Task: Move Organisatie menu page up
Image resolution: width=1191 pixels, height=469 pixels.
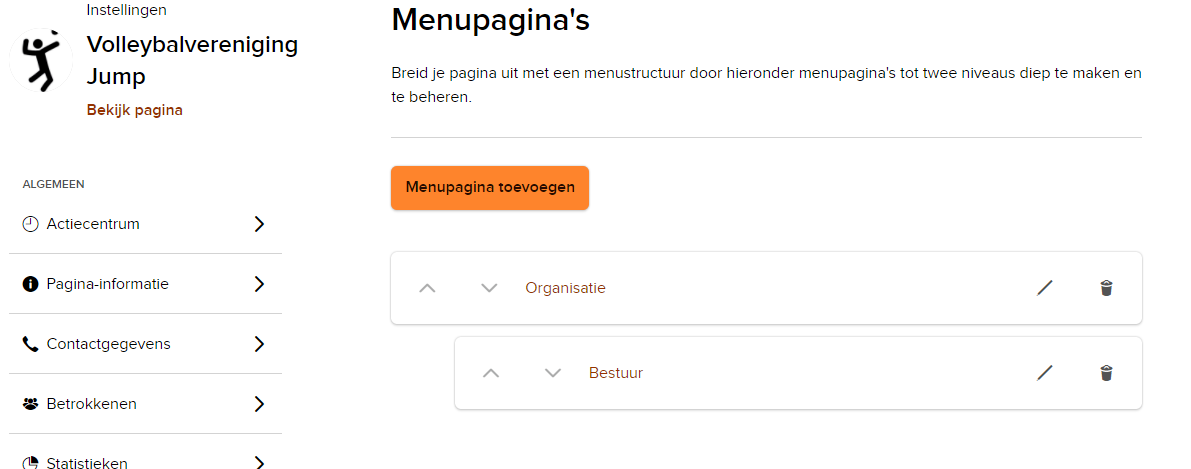Action: coord(427,288)
